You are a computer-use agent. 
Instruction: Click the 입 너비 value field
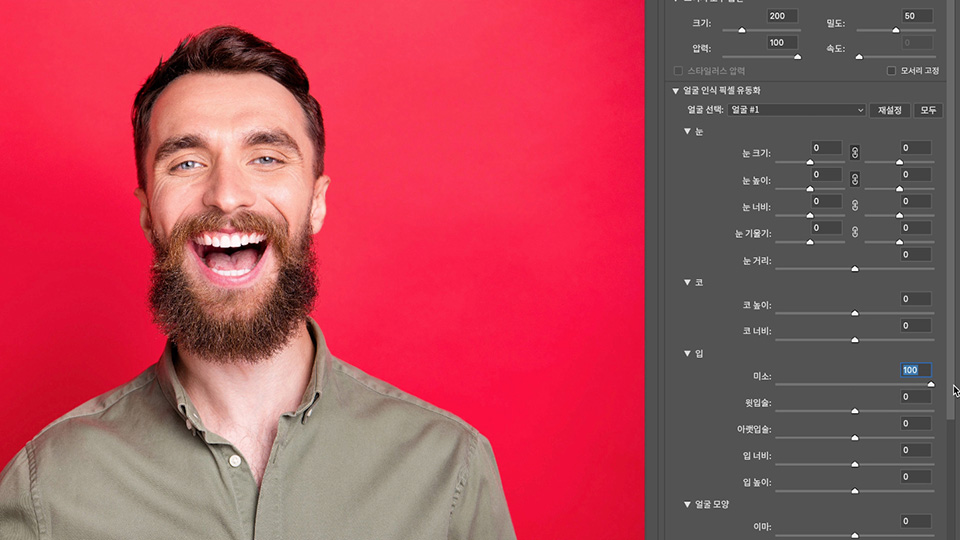pos(916,450)
